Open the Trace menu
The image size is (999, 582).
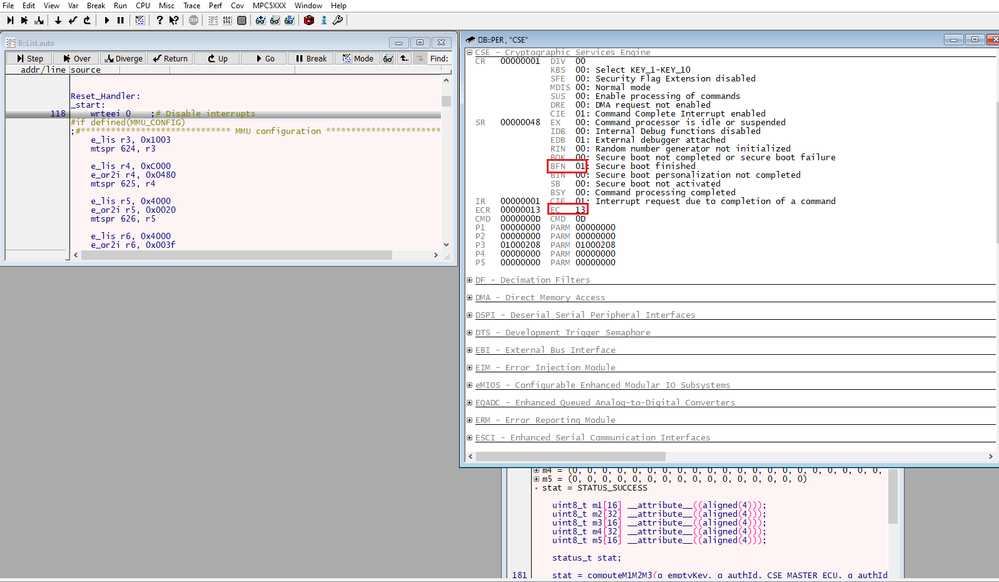tap(192, 5)
